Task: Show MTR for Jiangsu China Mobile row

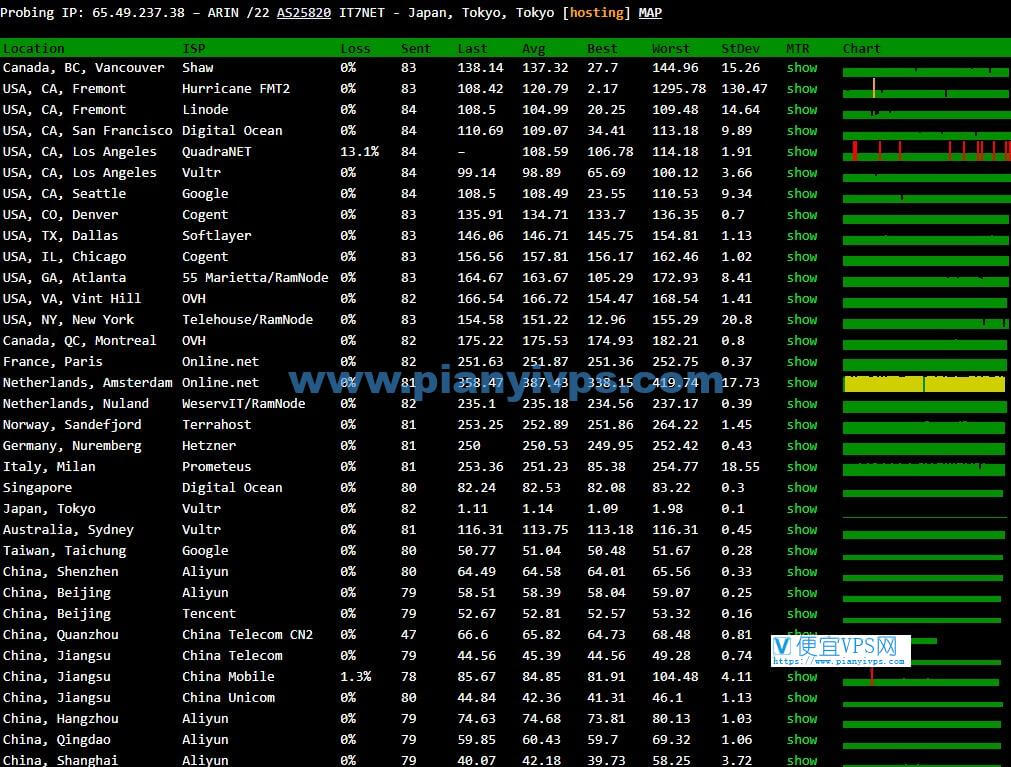Action: (801, 677)
